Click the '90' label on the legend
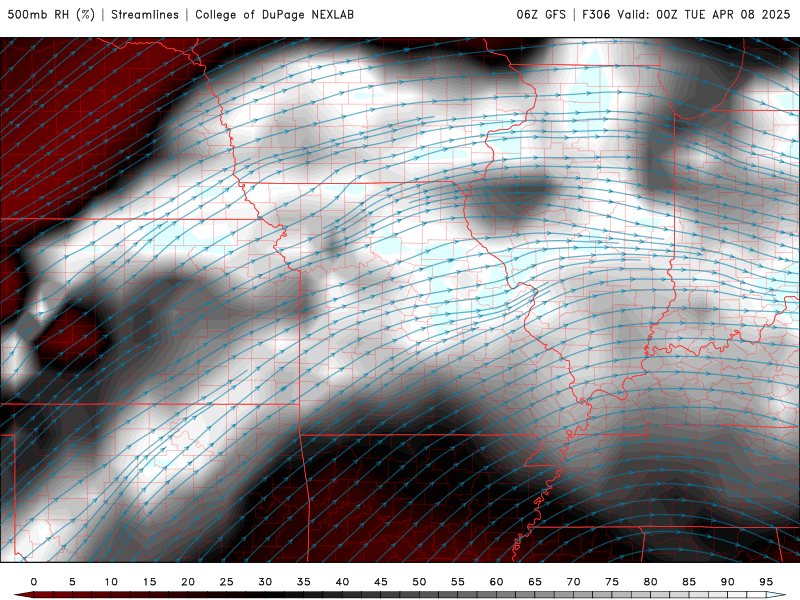 pos(728,582)
